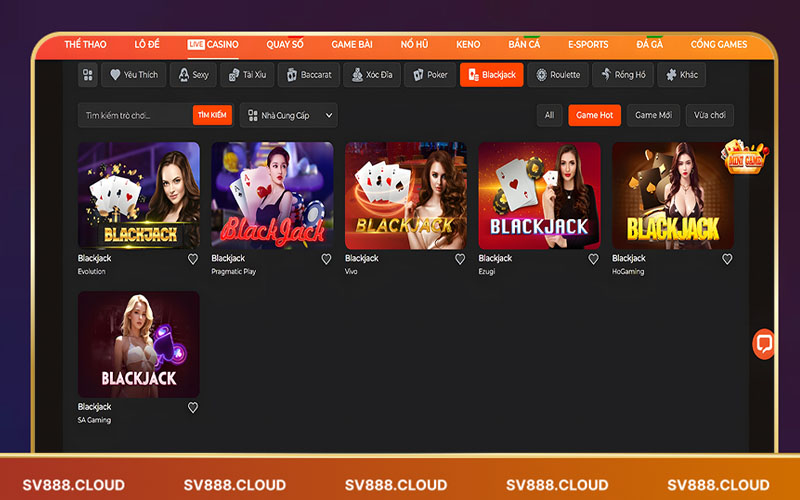The width and height of the screenshot is (800, 500).
Task: Show All games filter
Action: coord(549,115)
